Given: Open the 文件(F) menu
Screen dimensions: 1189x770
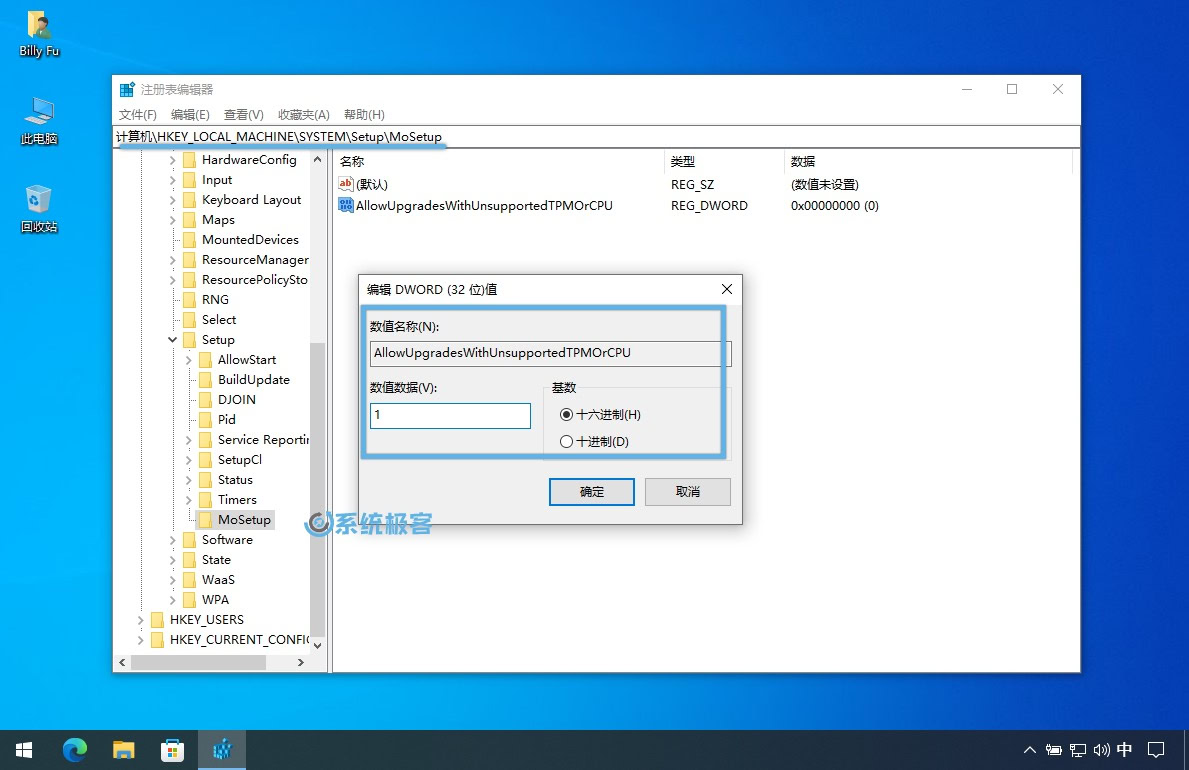Looking at the screenshot, I should pos(137,114).
